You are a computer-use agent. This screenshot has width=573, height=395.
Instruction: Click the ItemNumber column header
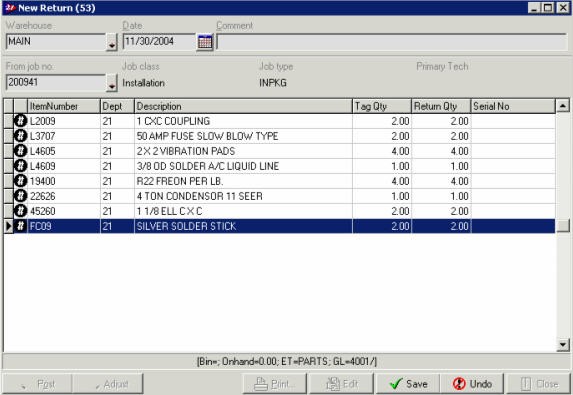[64, 106]
